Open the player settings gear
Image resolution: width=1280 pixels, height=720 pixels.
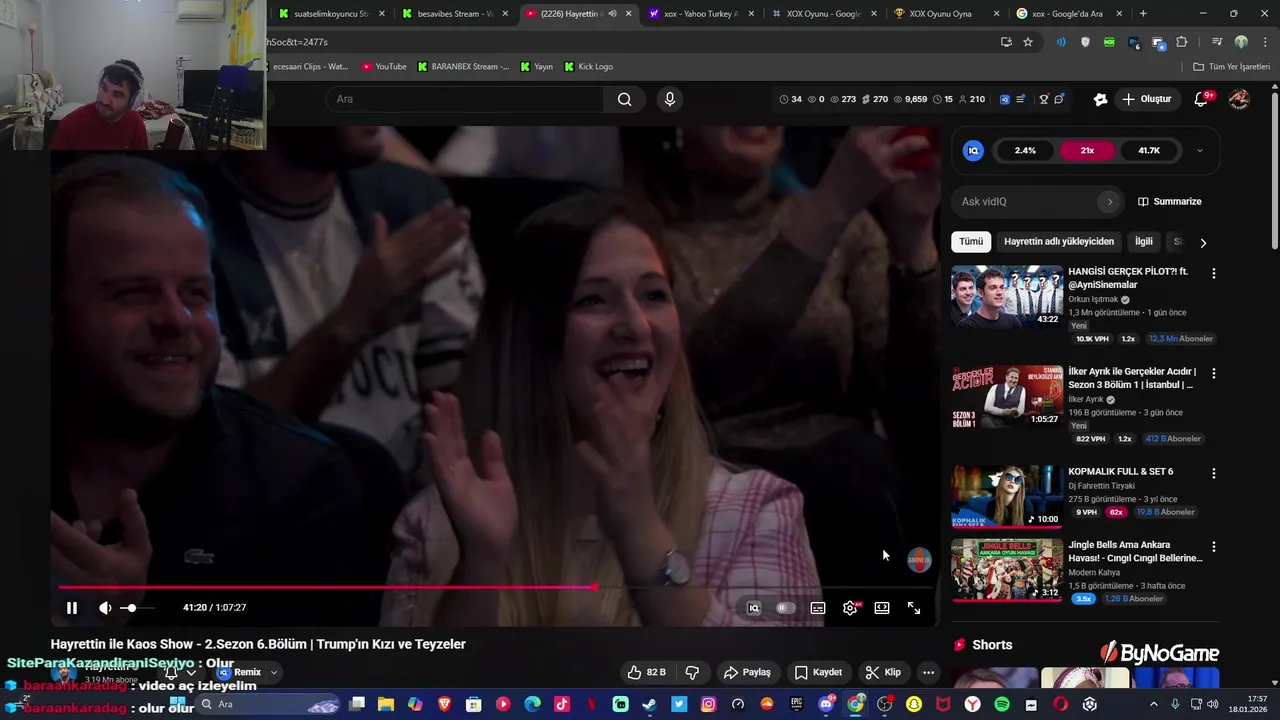[x=850, y=608]
